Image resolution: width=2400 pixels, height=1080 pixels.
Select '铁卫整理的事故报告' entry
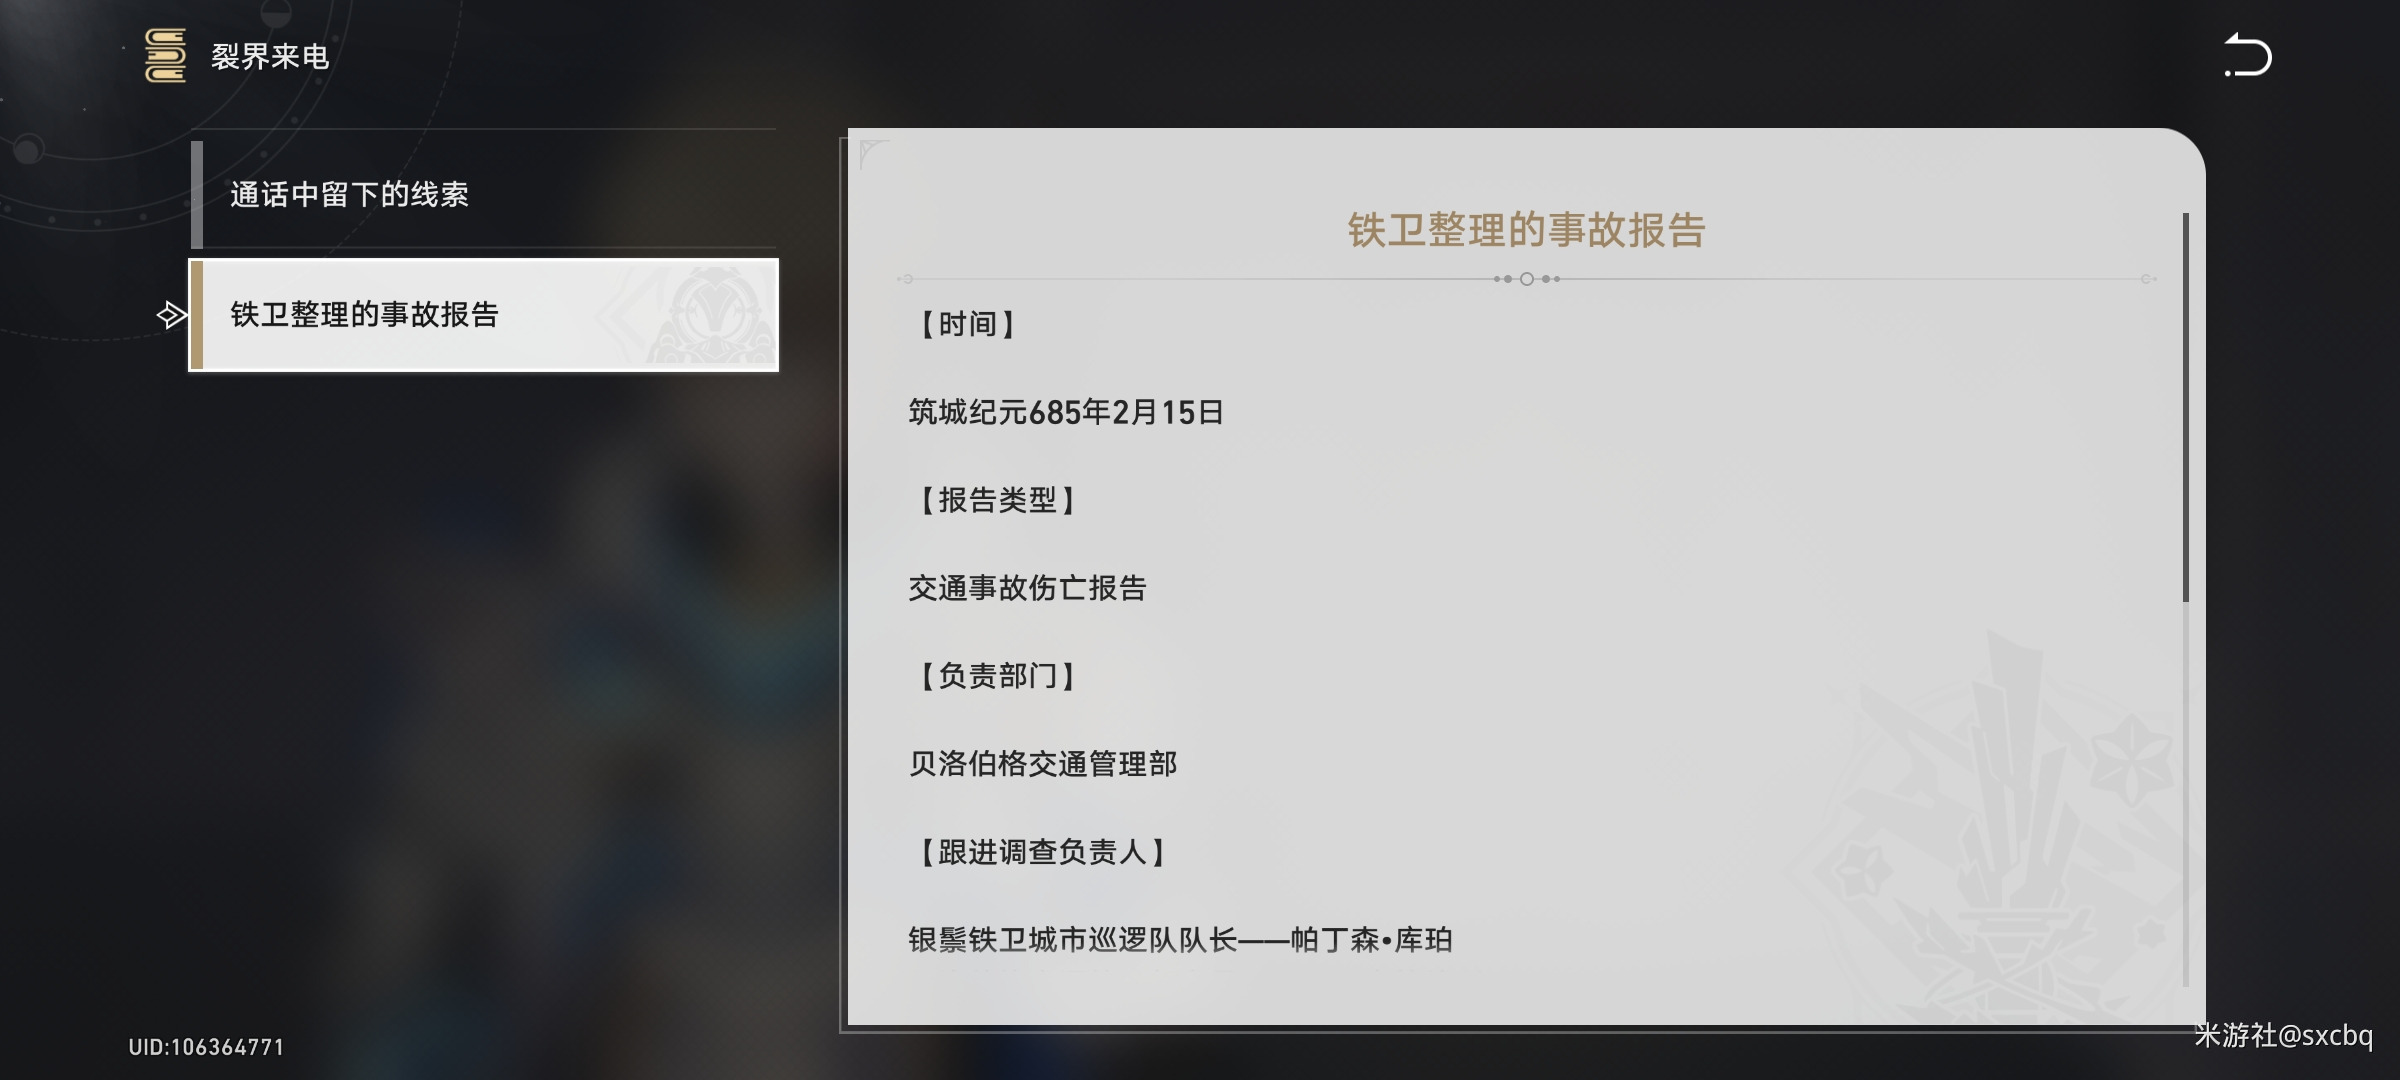(x=484, y=315)
